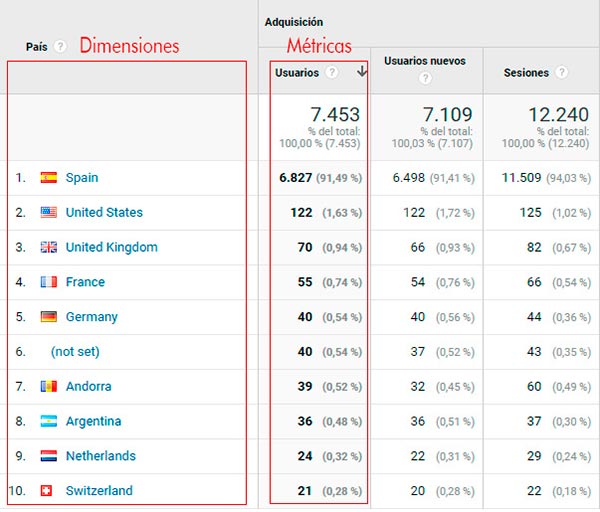
Task: Click Netherlands users value 24
Action: (305, 456)
